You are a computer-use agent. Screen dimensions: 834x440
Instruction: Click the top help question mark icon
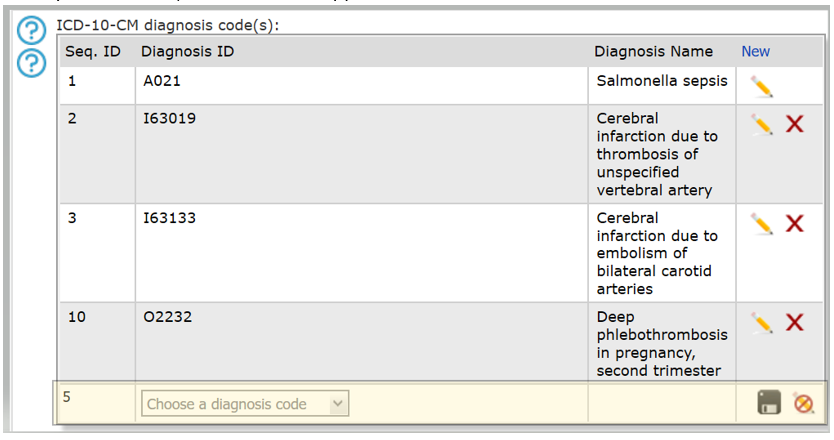click(x=31, y=30)
